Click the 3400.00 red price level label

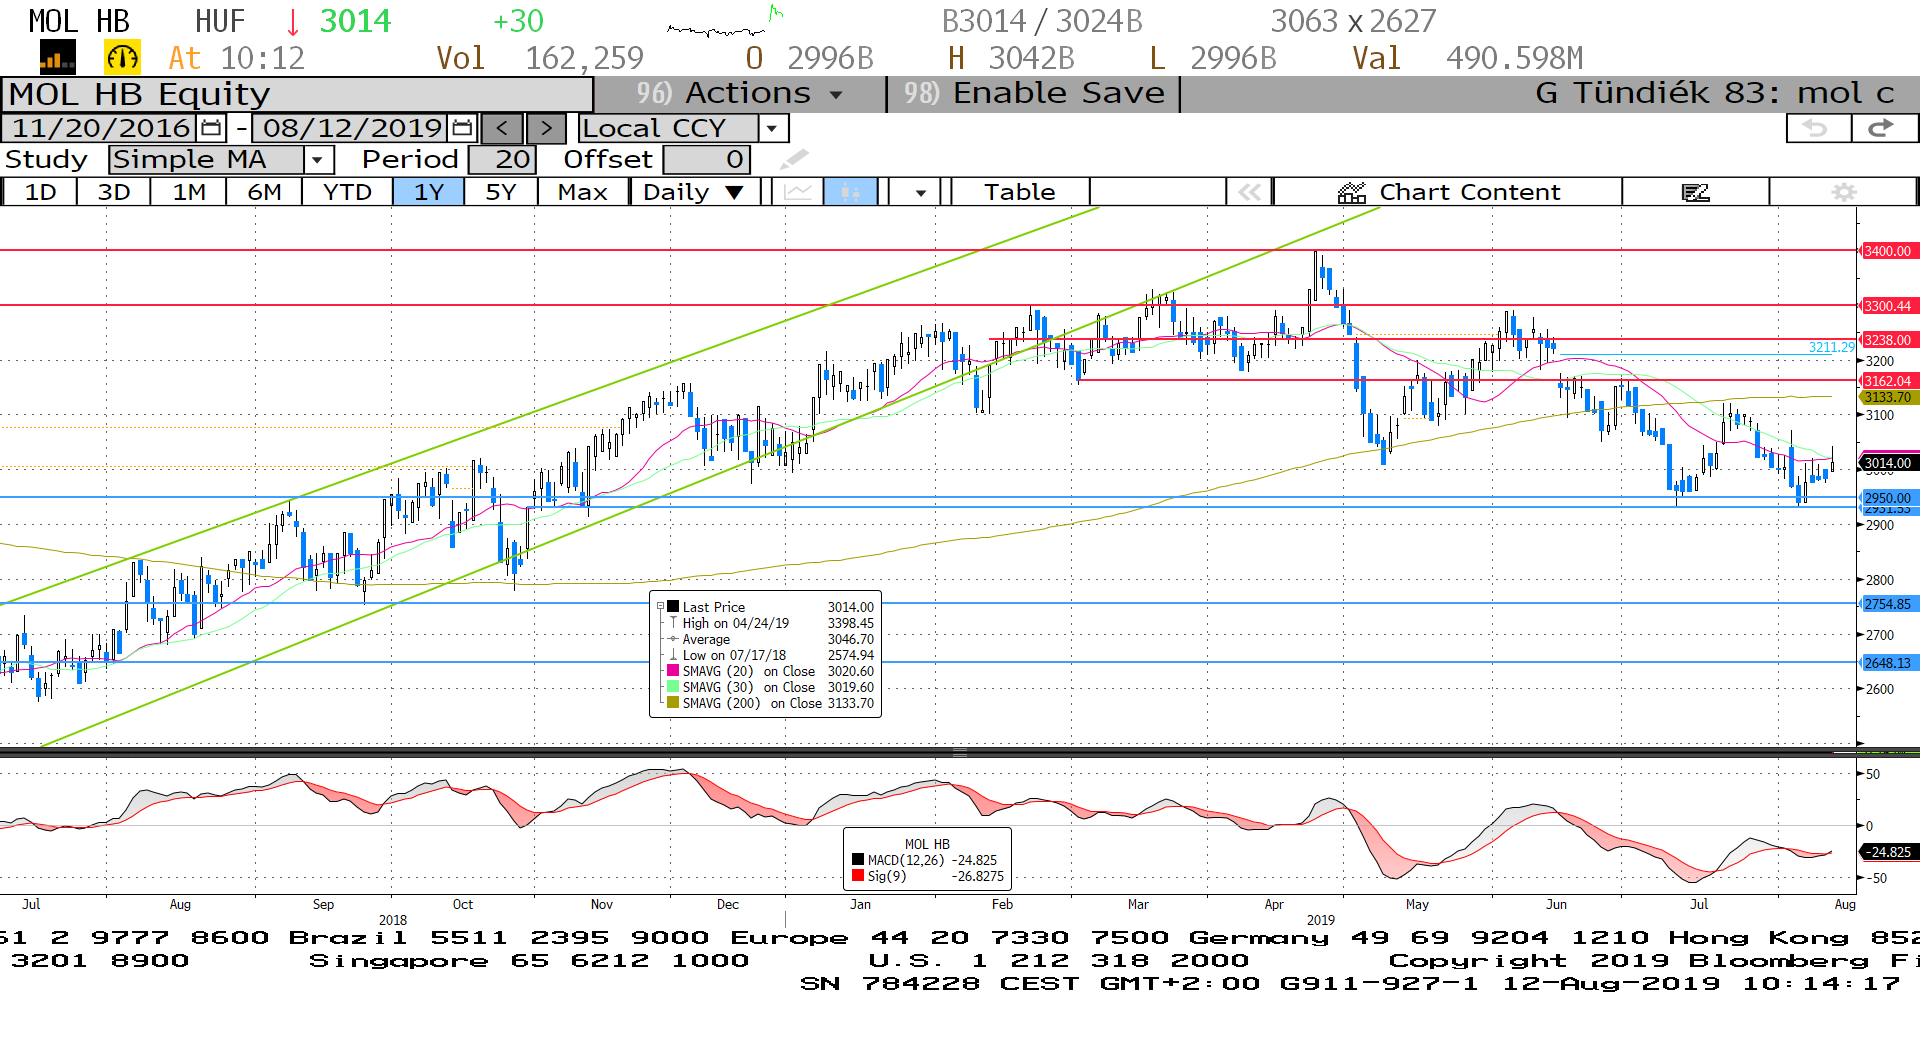(1888, 251)
